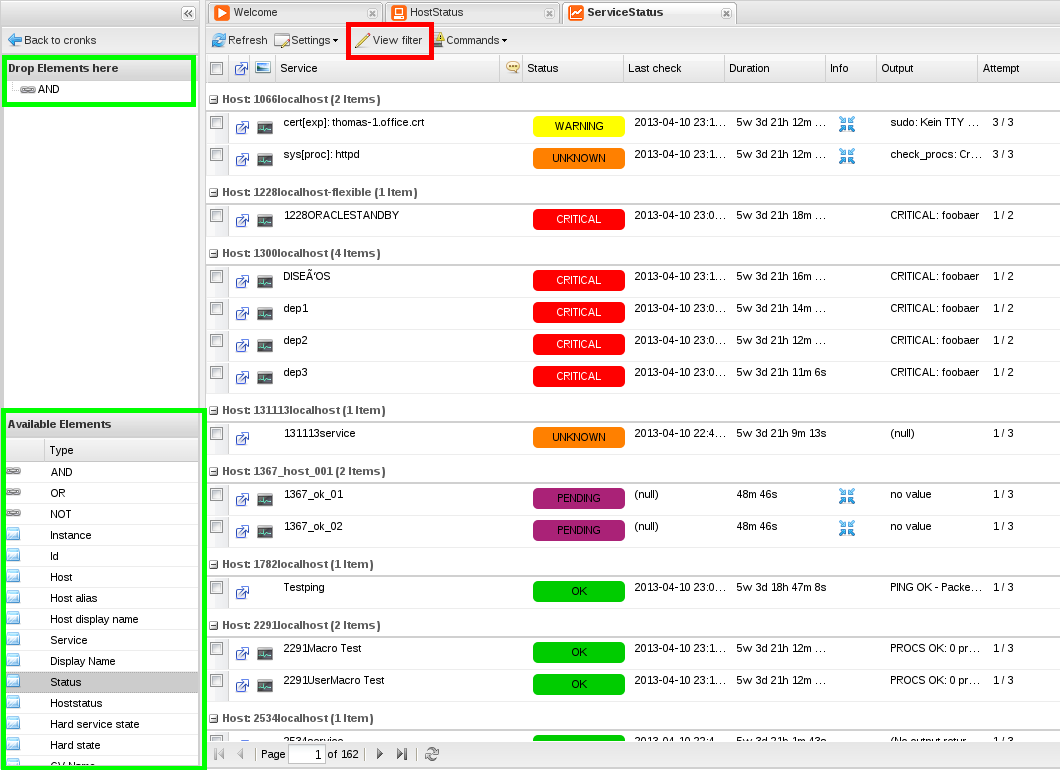Toggle the select-all header checkbox

click(x=217, y=68)
